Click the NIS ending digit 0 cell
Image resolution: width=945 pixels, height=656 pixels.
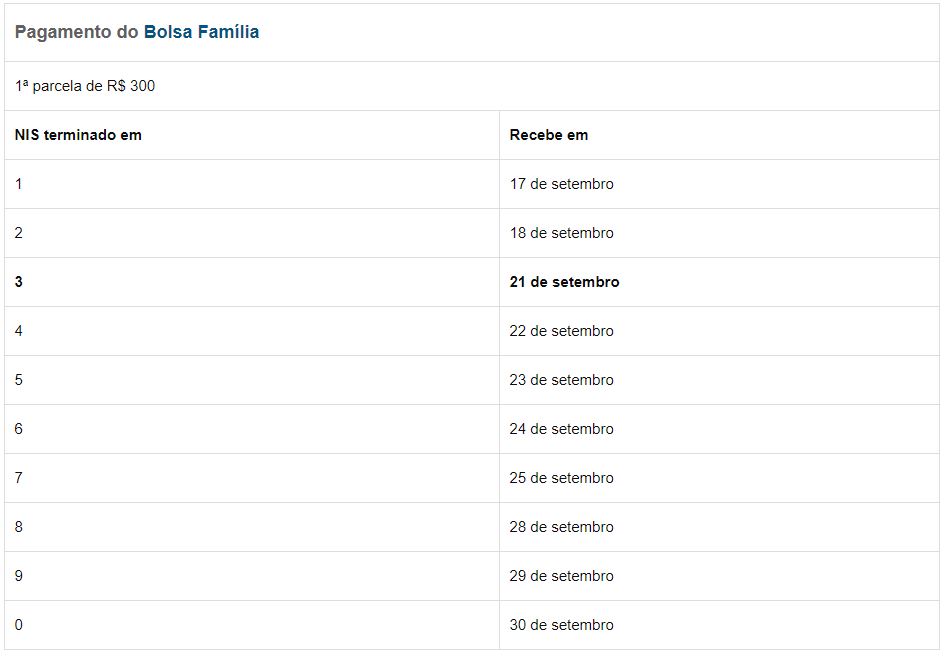pos(252,625)
